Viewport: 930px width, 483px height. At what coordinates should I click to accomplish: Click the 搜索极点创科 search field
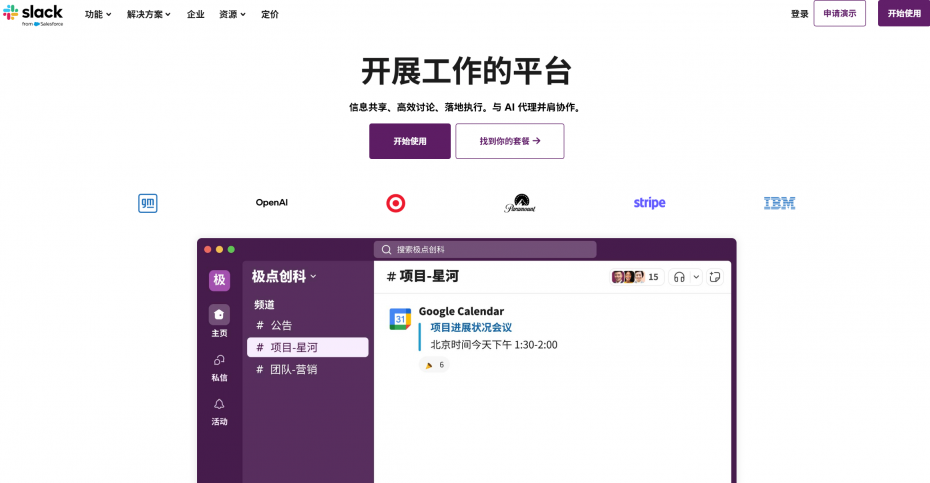[x=485, y=250]
